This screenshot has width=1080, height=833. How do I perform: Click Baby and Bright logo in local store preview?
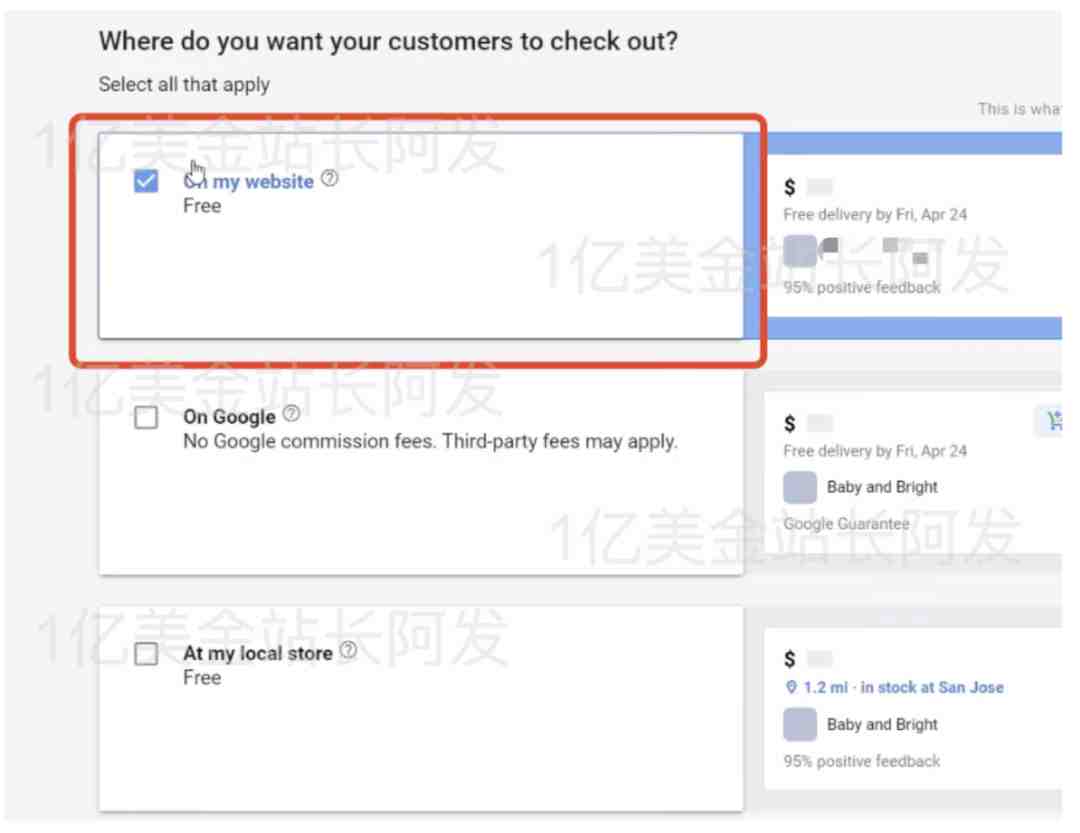point(800,724)
